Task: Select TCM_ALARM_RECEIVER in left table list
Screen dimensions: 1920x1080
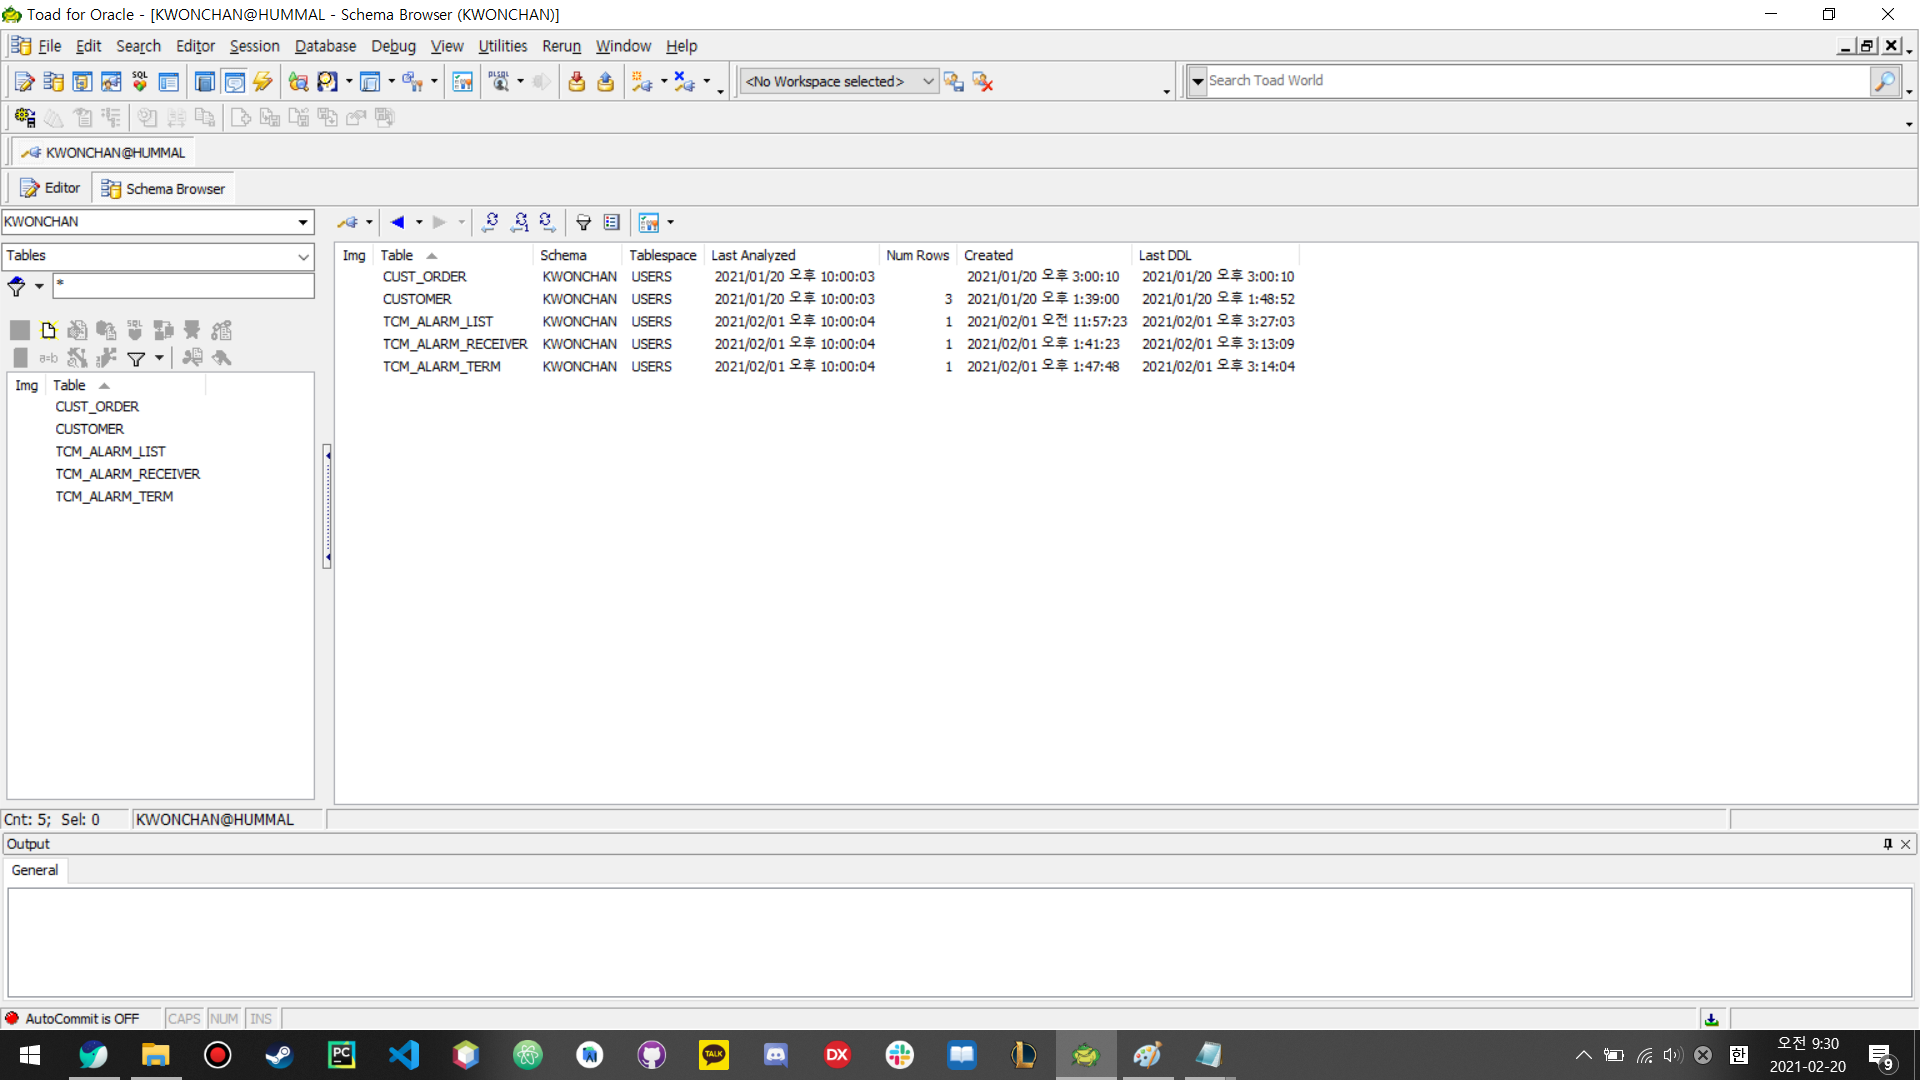Action: (127, 474)
